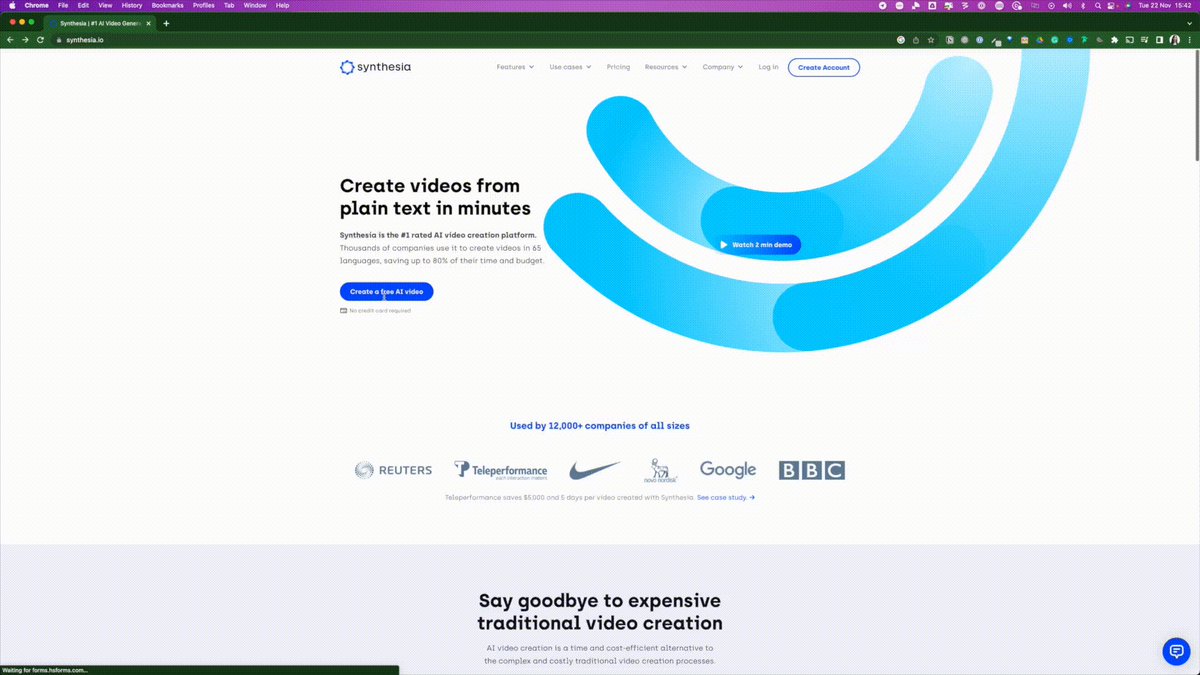Image resolution: width=1200 pixels, height=675 pixels.
Task: Open the Pricing page link
Action: pos(618,67)
